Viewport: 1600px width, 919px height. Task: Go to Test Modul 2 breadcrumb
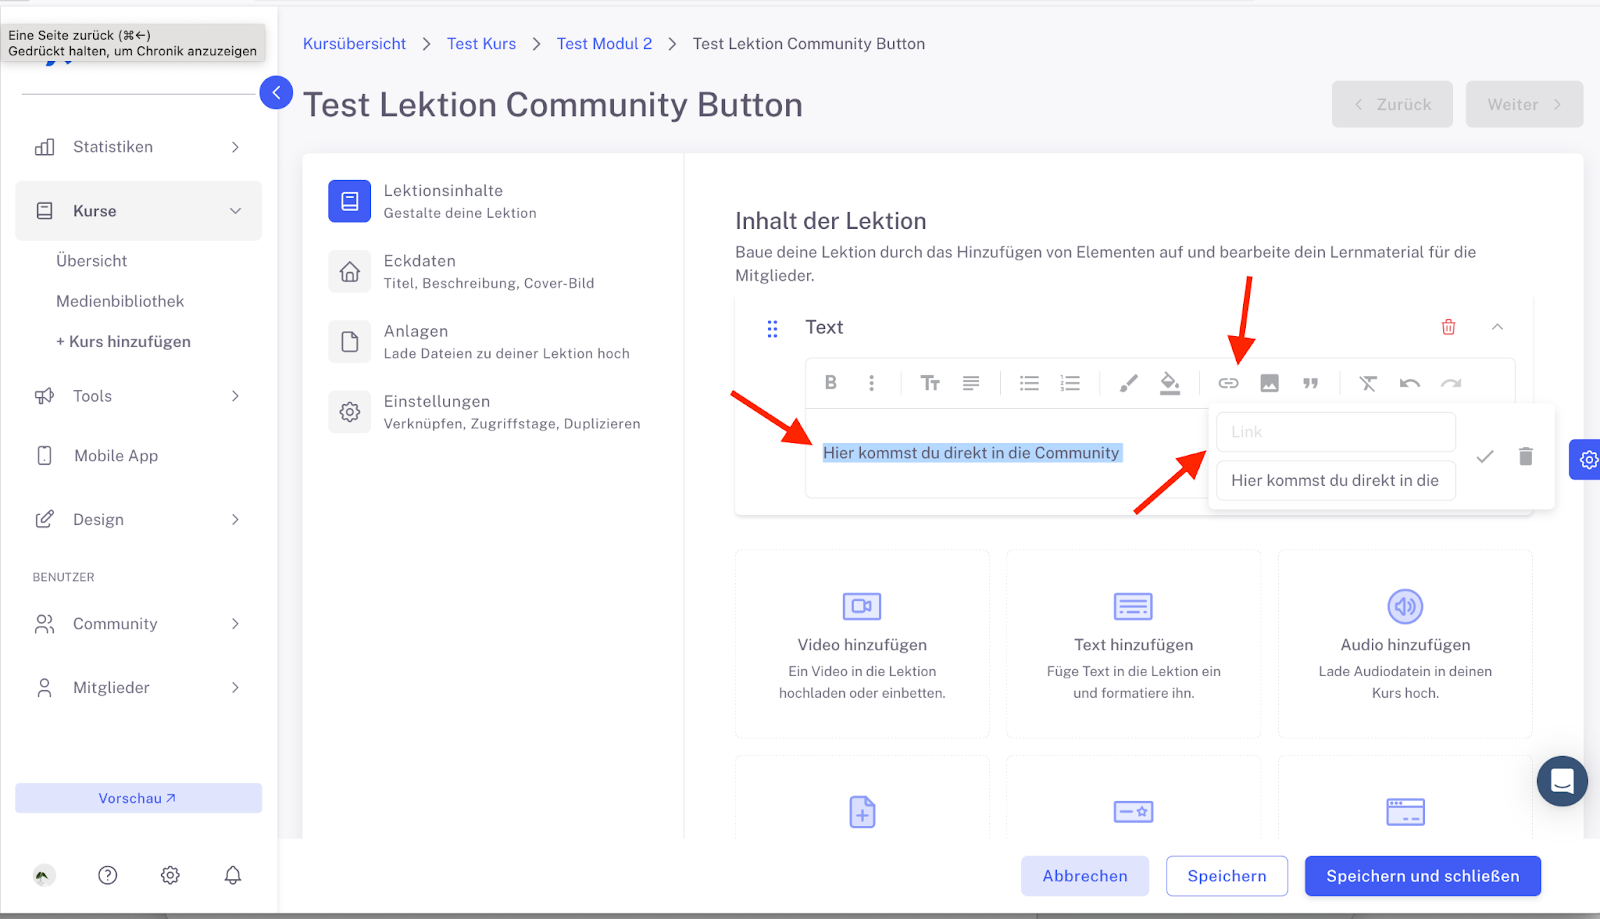604,44
